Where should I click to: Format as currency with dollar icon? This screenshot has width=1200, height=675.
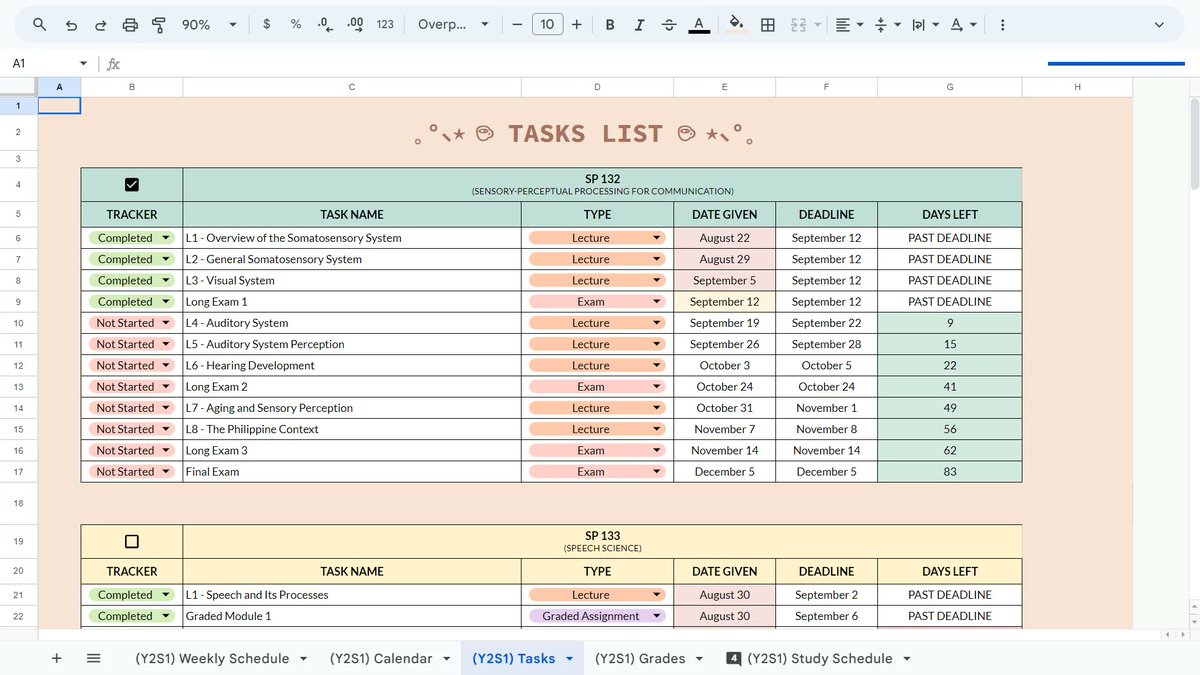tap(266, 25)
